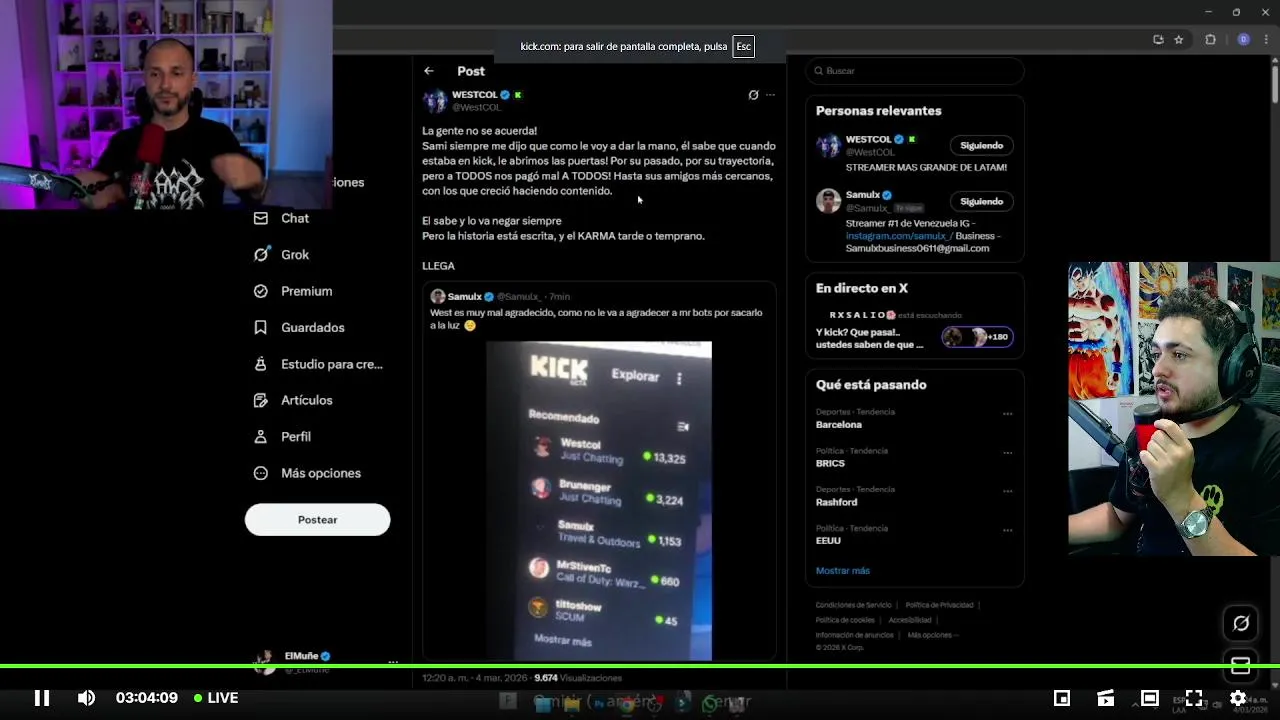Screen dimensions: 1280x720
Task: Open Guardados bookmarks
Action: (299, 328)
